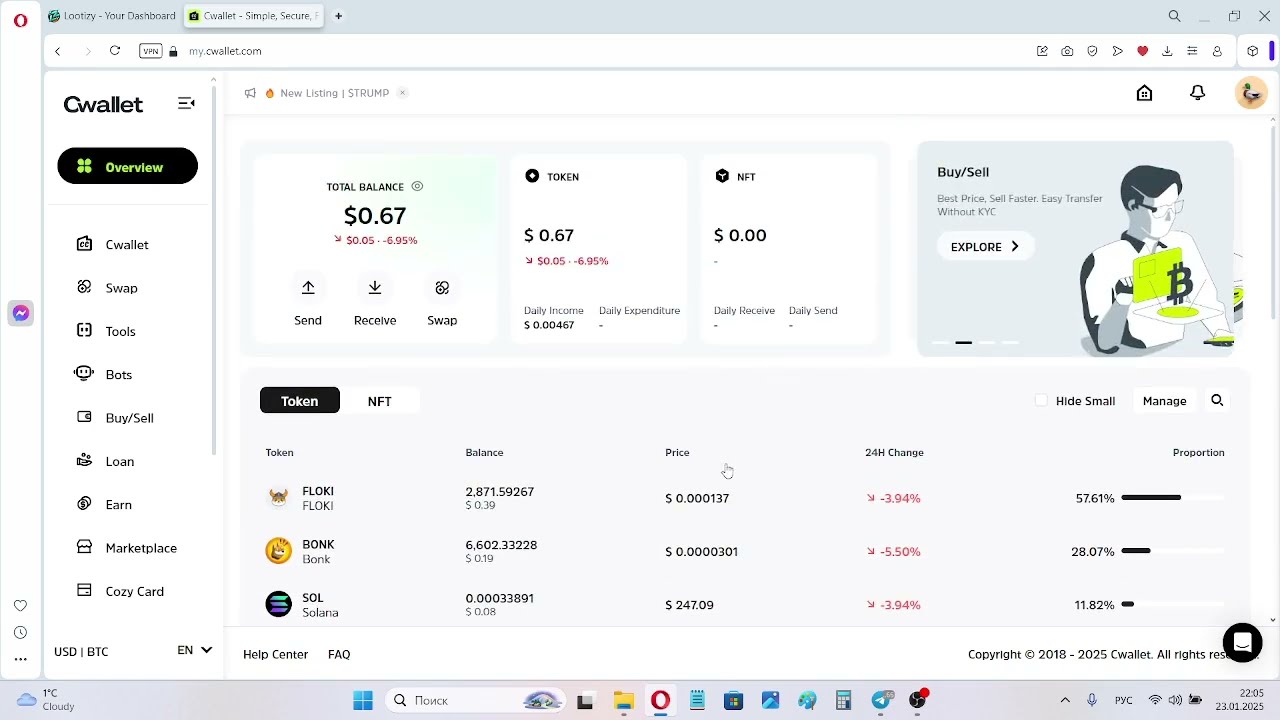Screen dimensions: 1280x720
Task: Click the token search magnifier icon
Action: click(1217, 400)
